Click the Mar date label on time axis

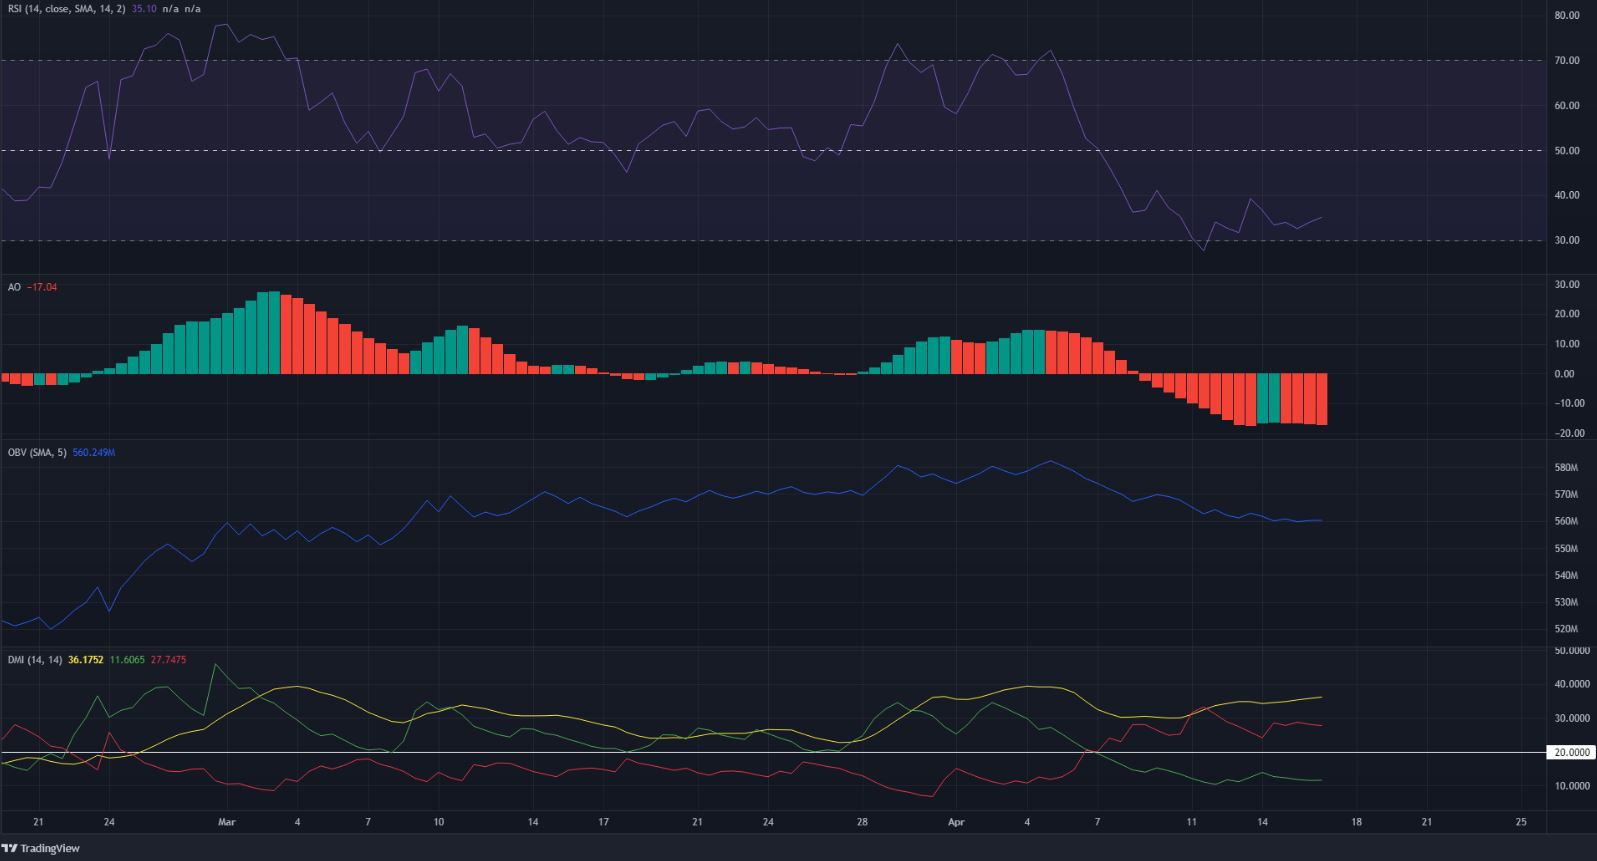[x=227, y=823]
